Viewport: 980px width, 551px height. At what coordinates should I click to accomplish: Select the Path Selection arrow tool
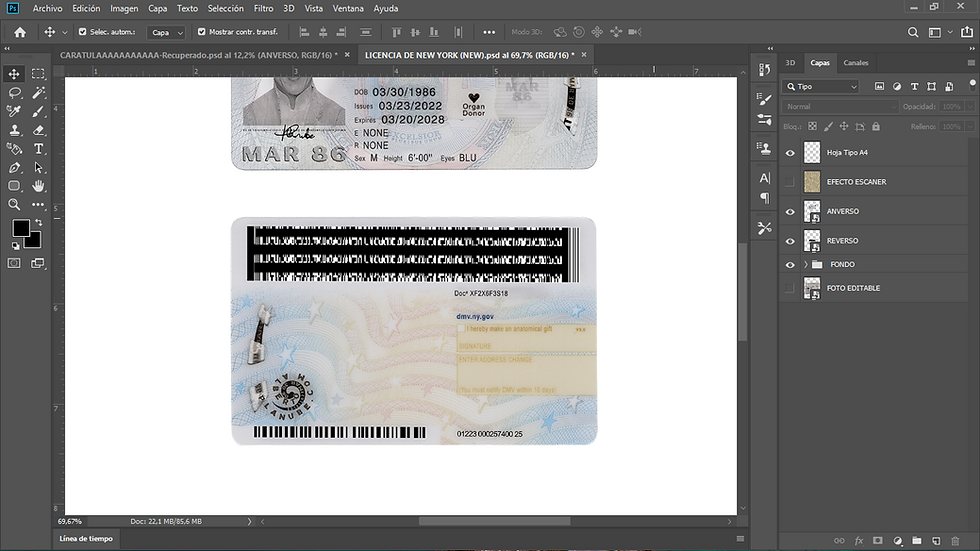tap(38, 167)
